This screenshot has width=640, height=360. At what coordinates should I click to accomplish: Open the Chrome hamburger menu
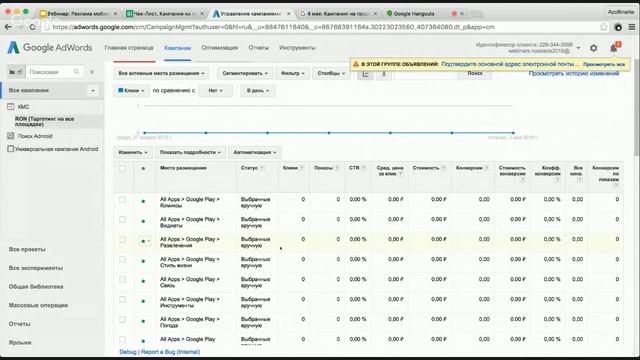pos(631,27)
